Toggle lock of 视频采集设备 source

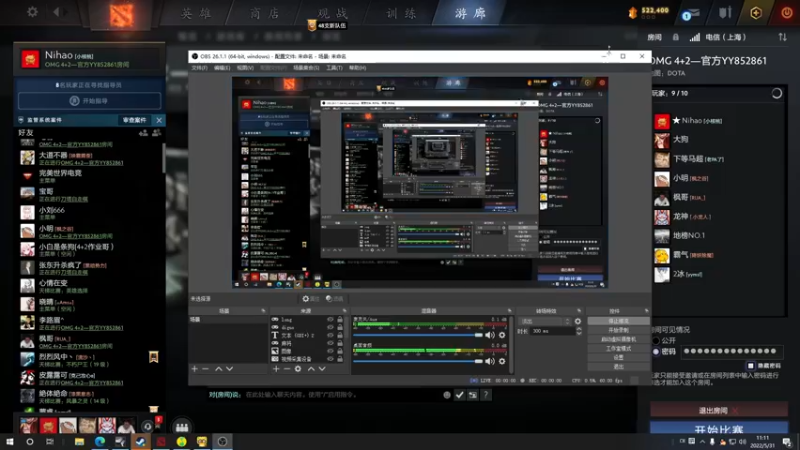[340, 359]
